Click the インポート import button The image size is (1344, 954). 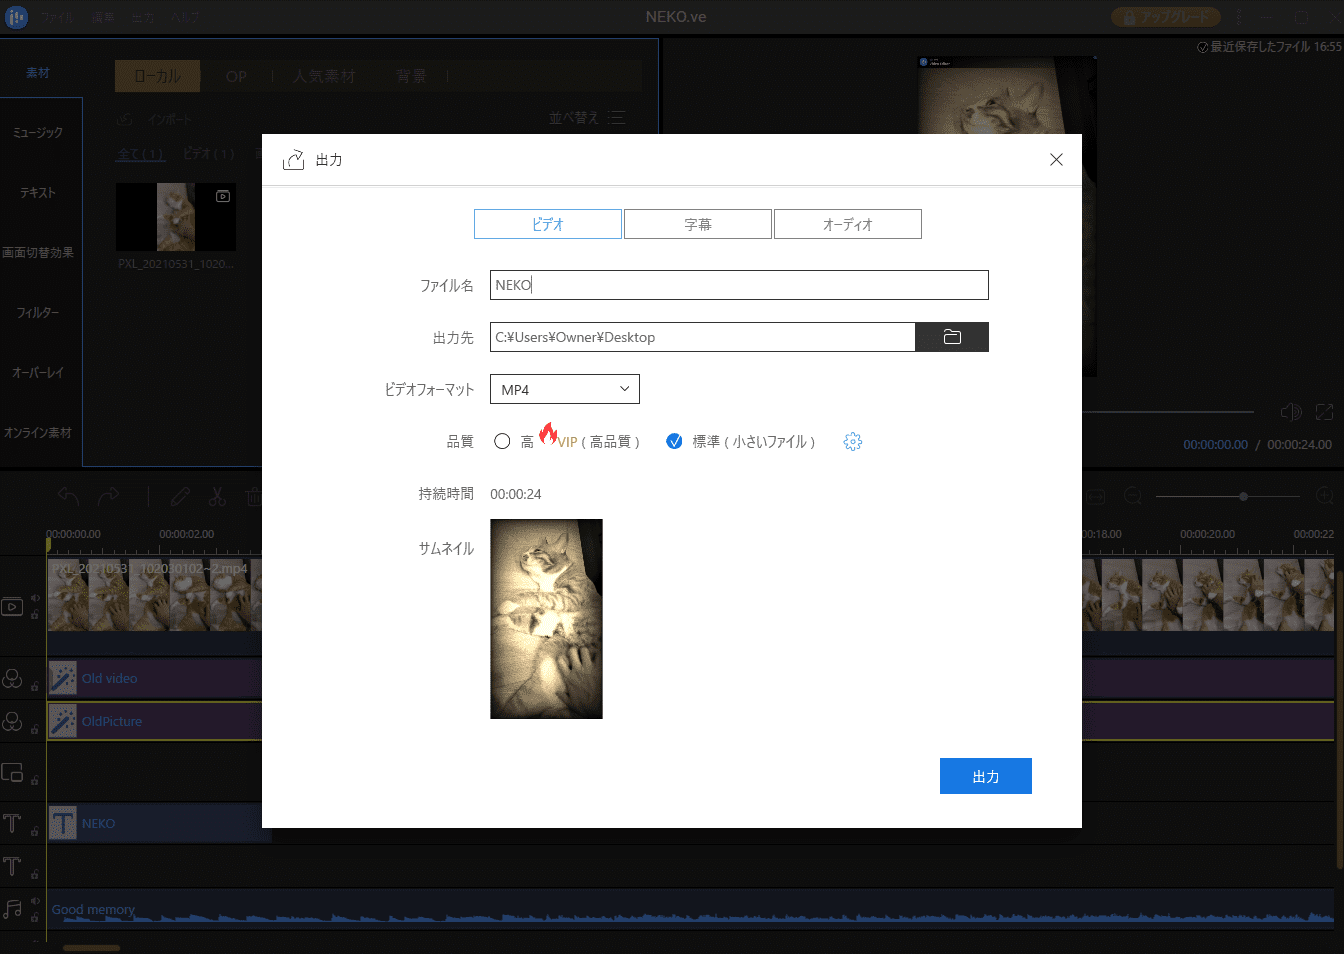[x=169, y=119]
